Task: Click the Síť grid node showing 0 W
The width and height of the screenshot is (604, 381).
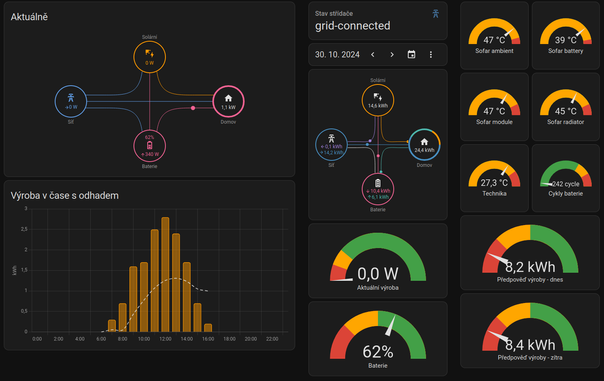Action: coord(71,101)
